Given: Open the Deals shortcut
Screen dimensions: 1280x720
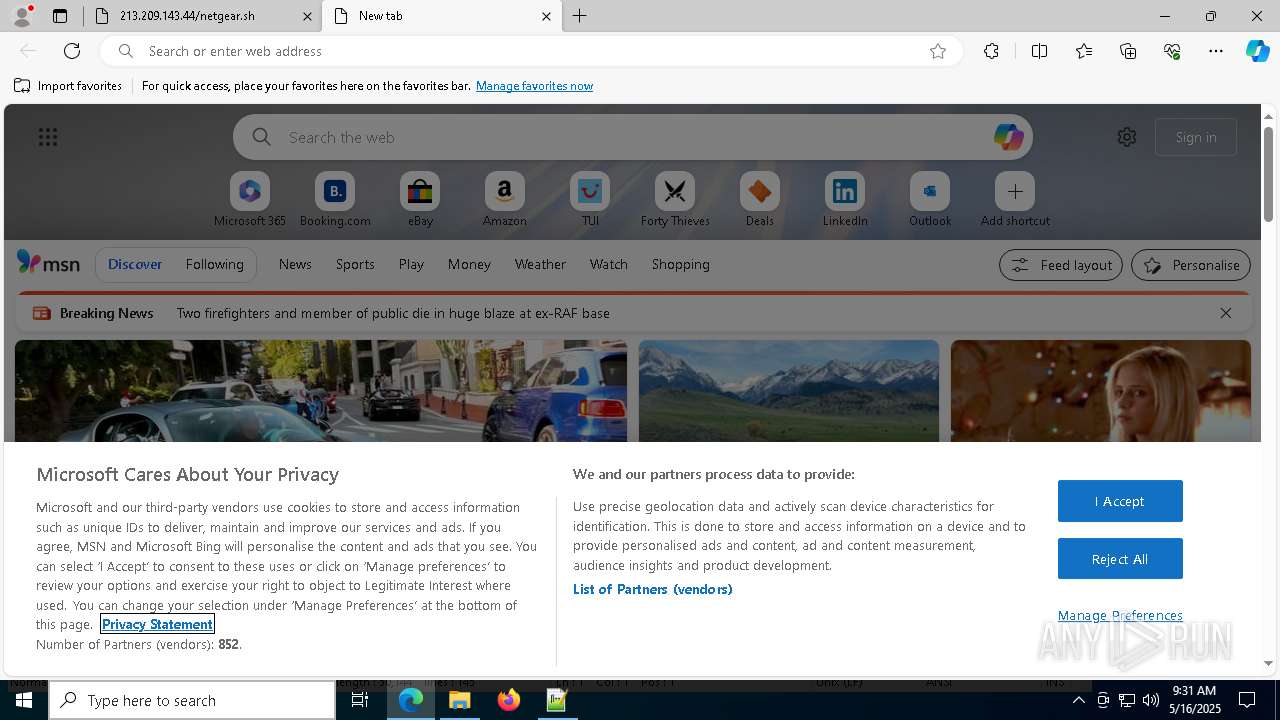Looking at the screenshot, I should click(x=760, y=200).
